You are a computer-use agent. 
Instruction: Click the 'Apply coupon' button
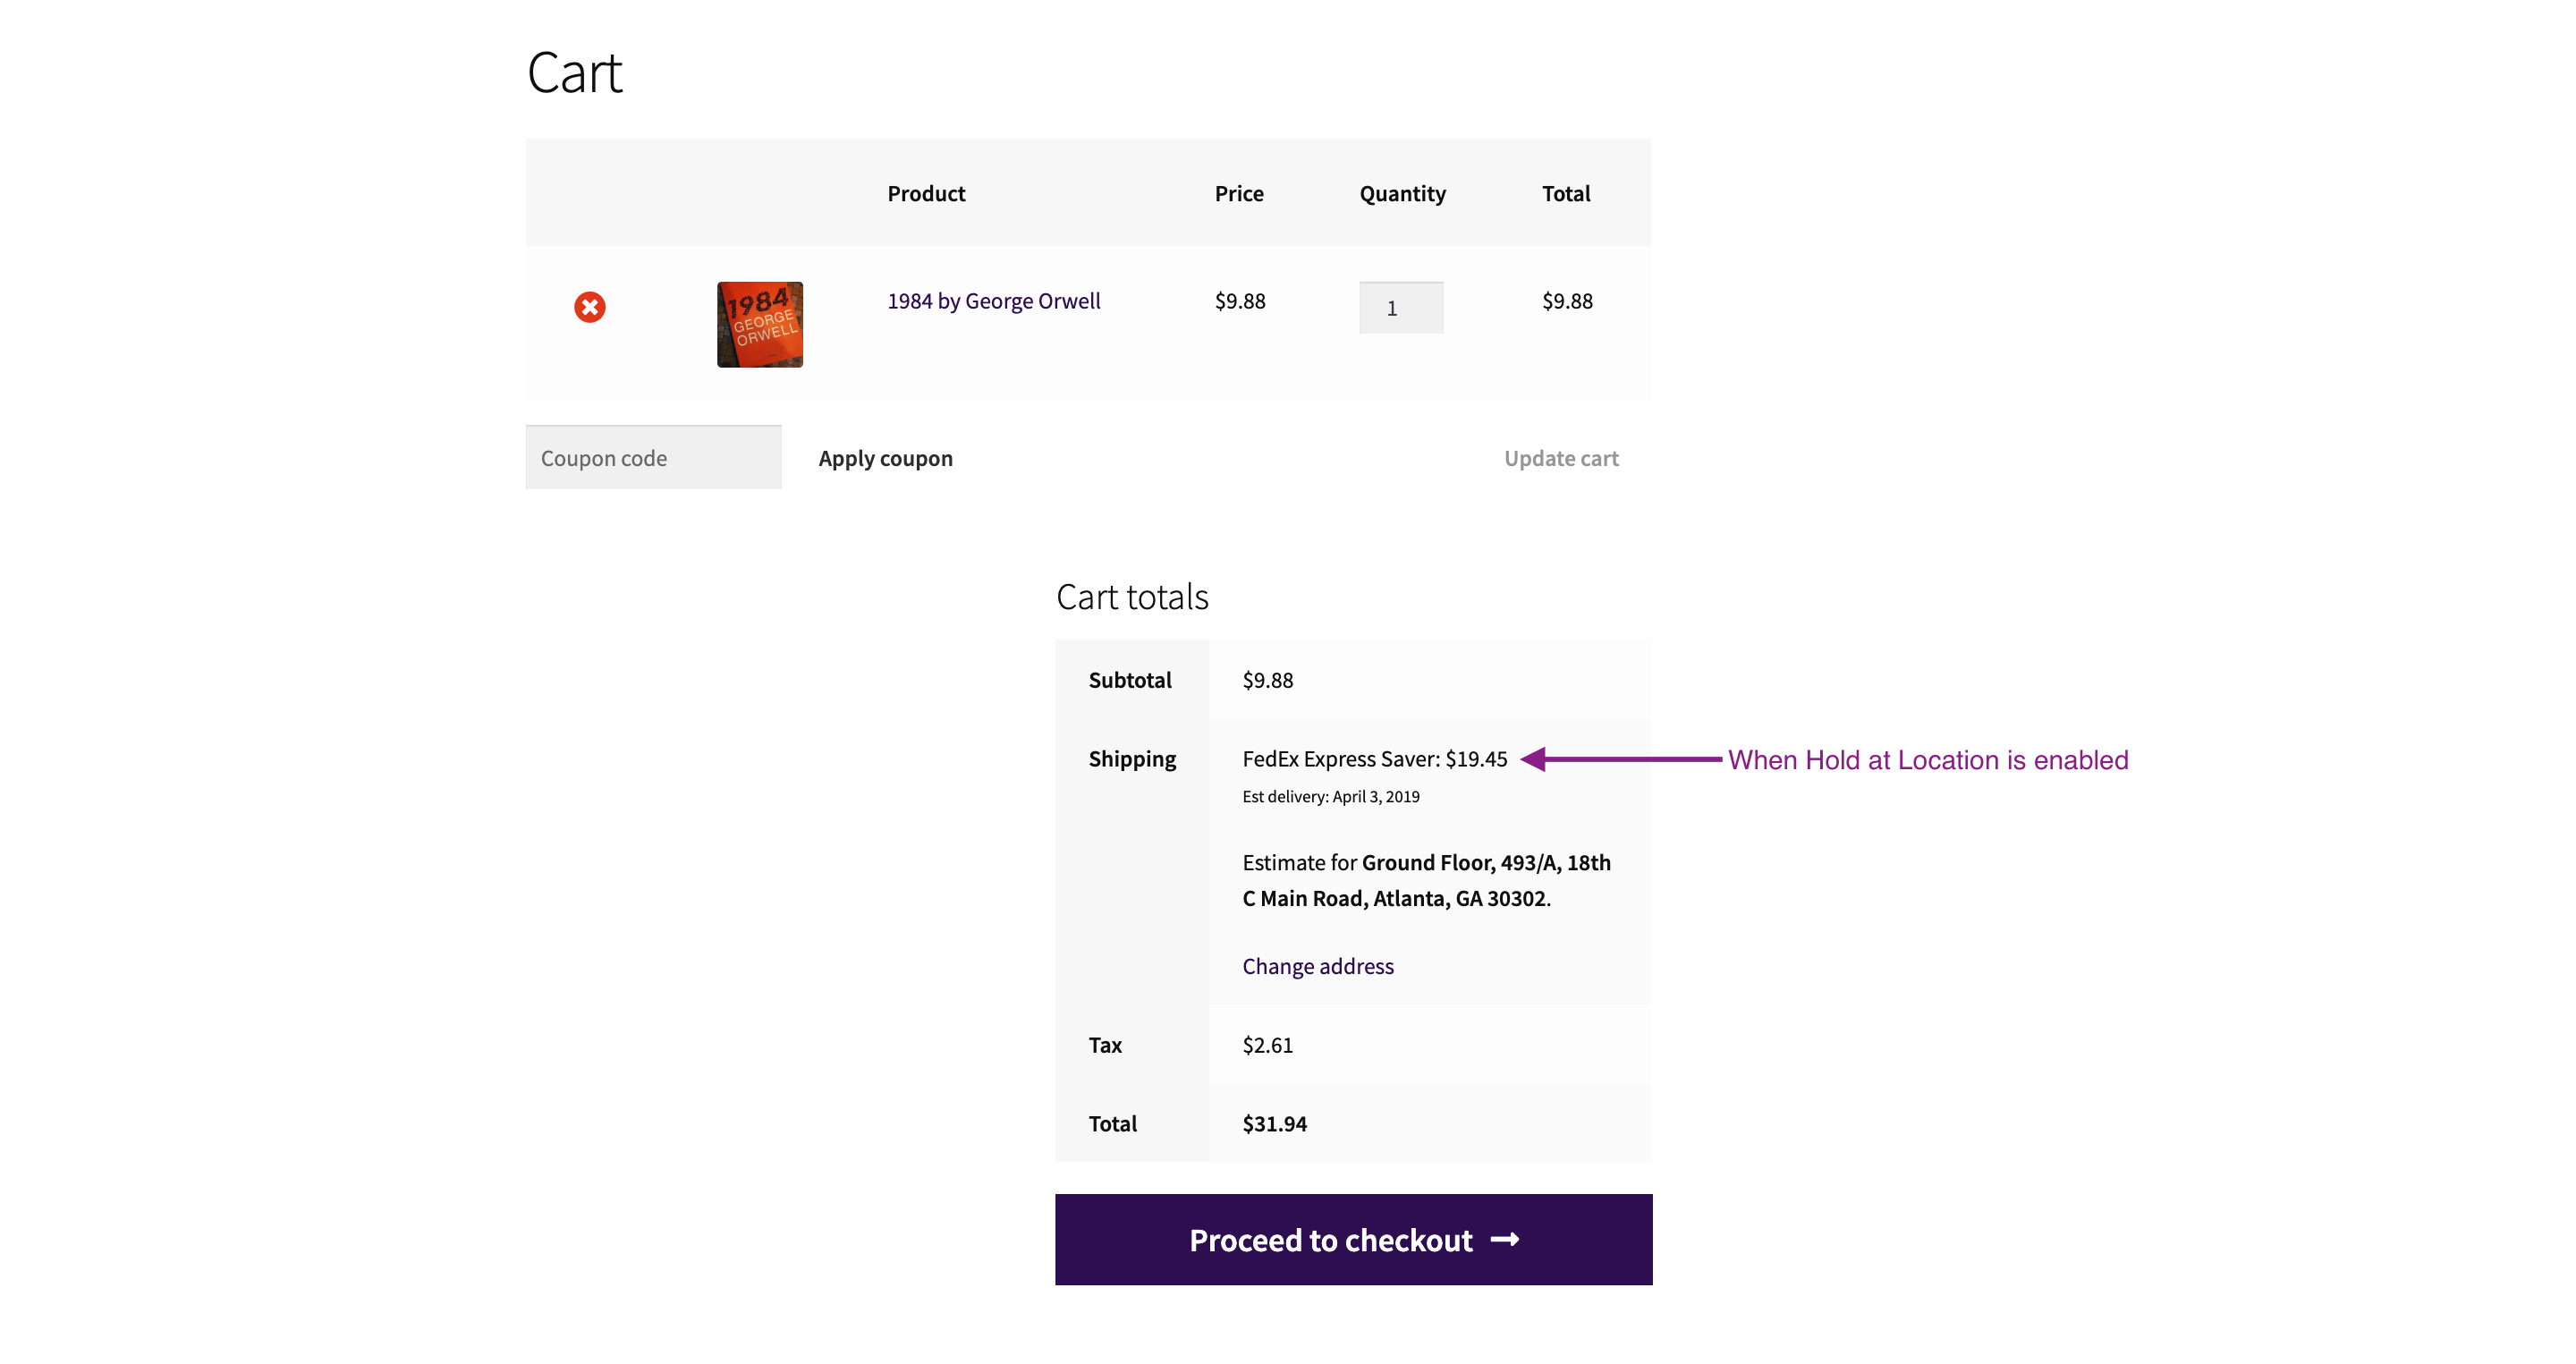pos(885,456)
